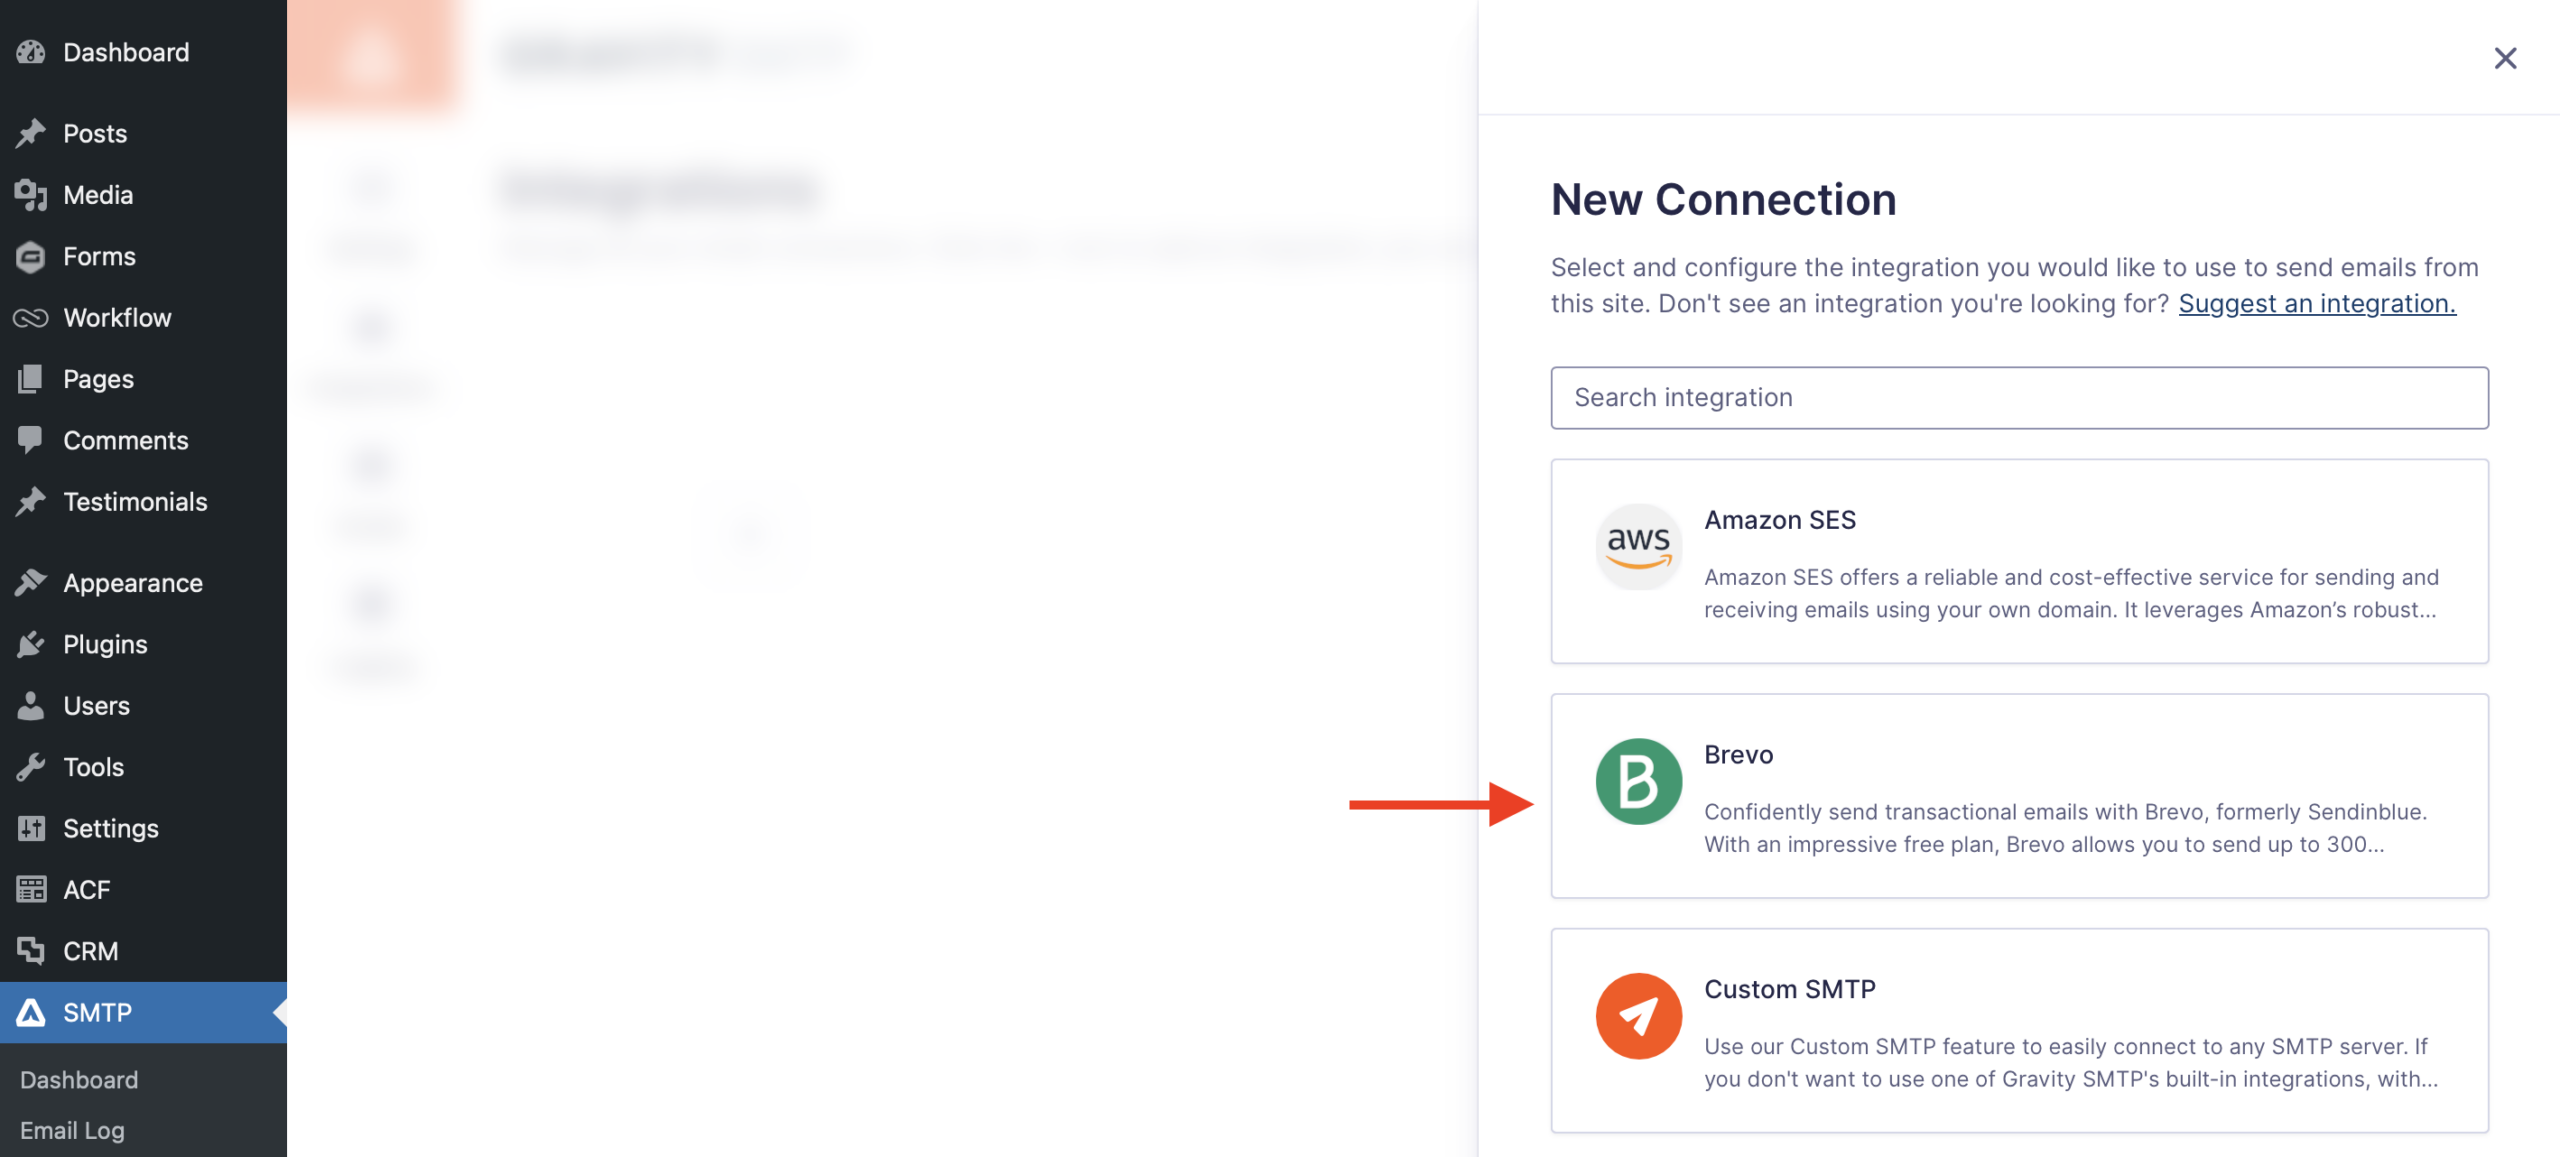The image size is (2560, 1157).
Task: Click the Tools wrench icon
Action: (x=31, y=767)
